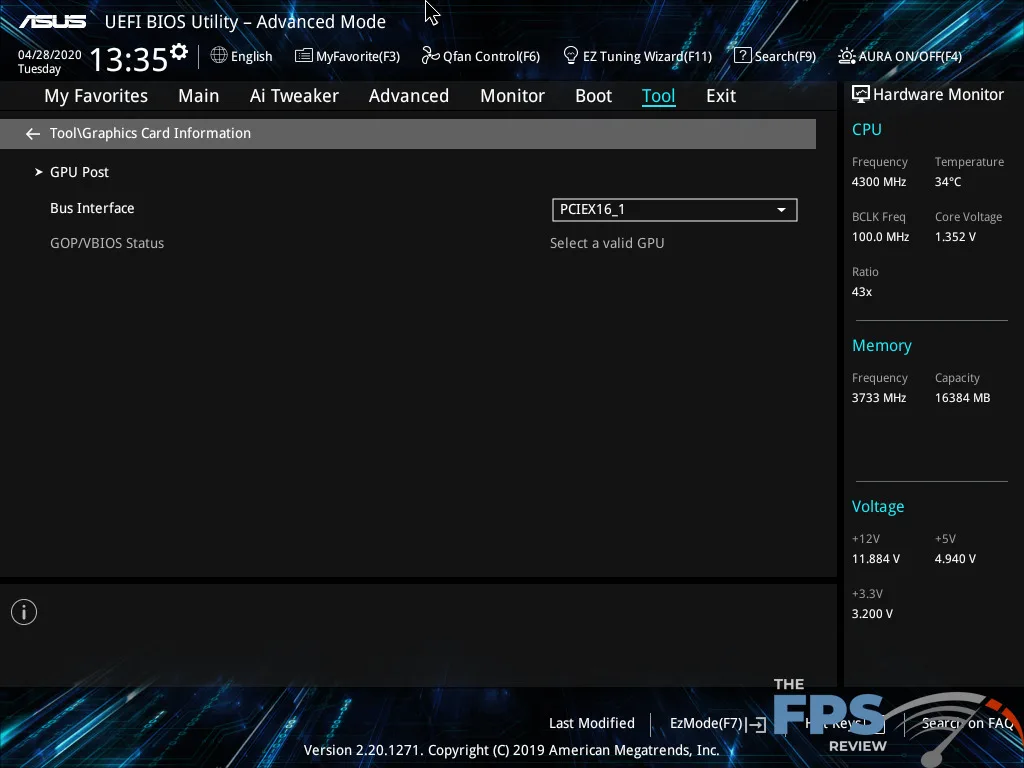Viewport: 1024px width, 768px height.
Task: Click the EzMode exit arrow icon
Action: pos(756,724)
